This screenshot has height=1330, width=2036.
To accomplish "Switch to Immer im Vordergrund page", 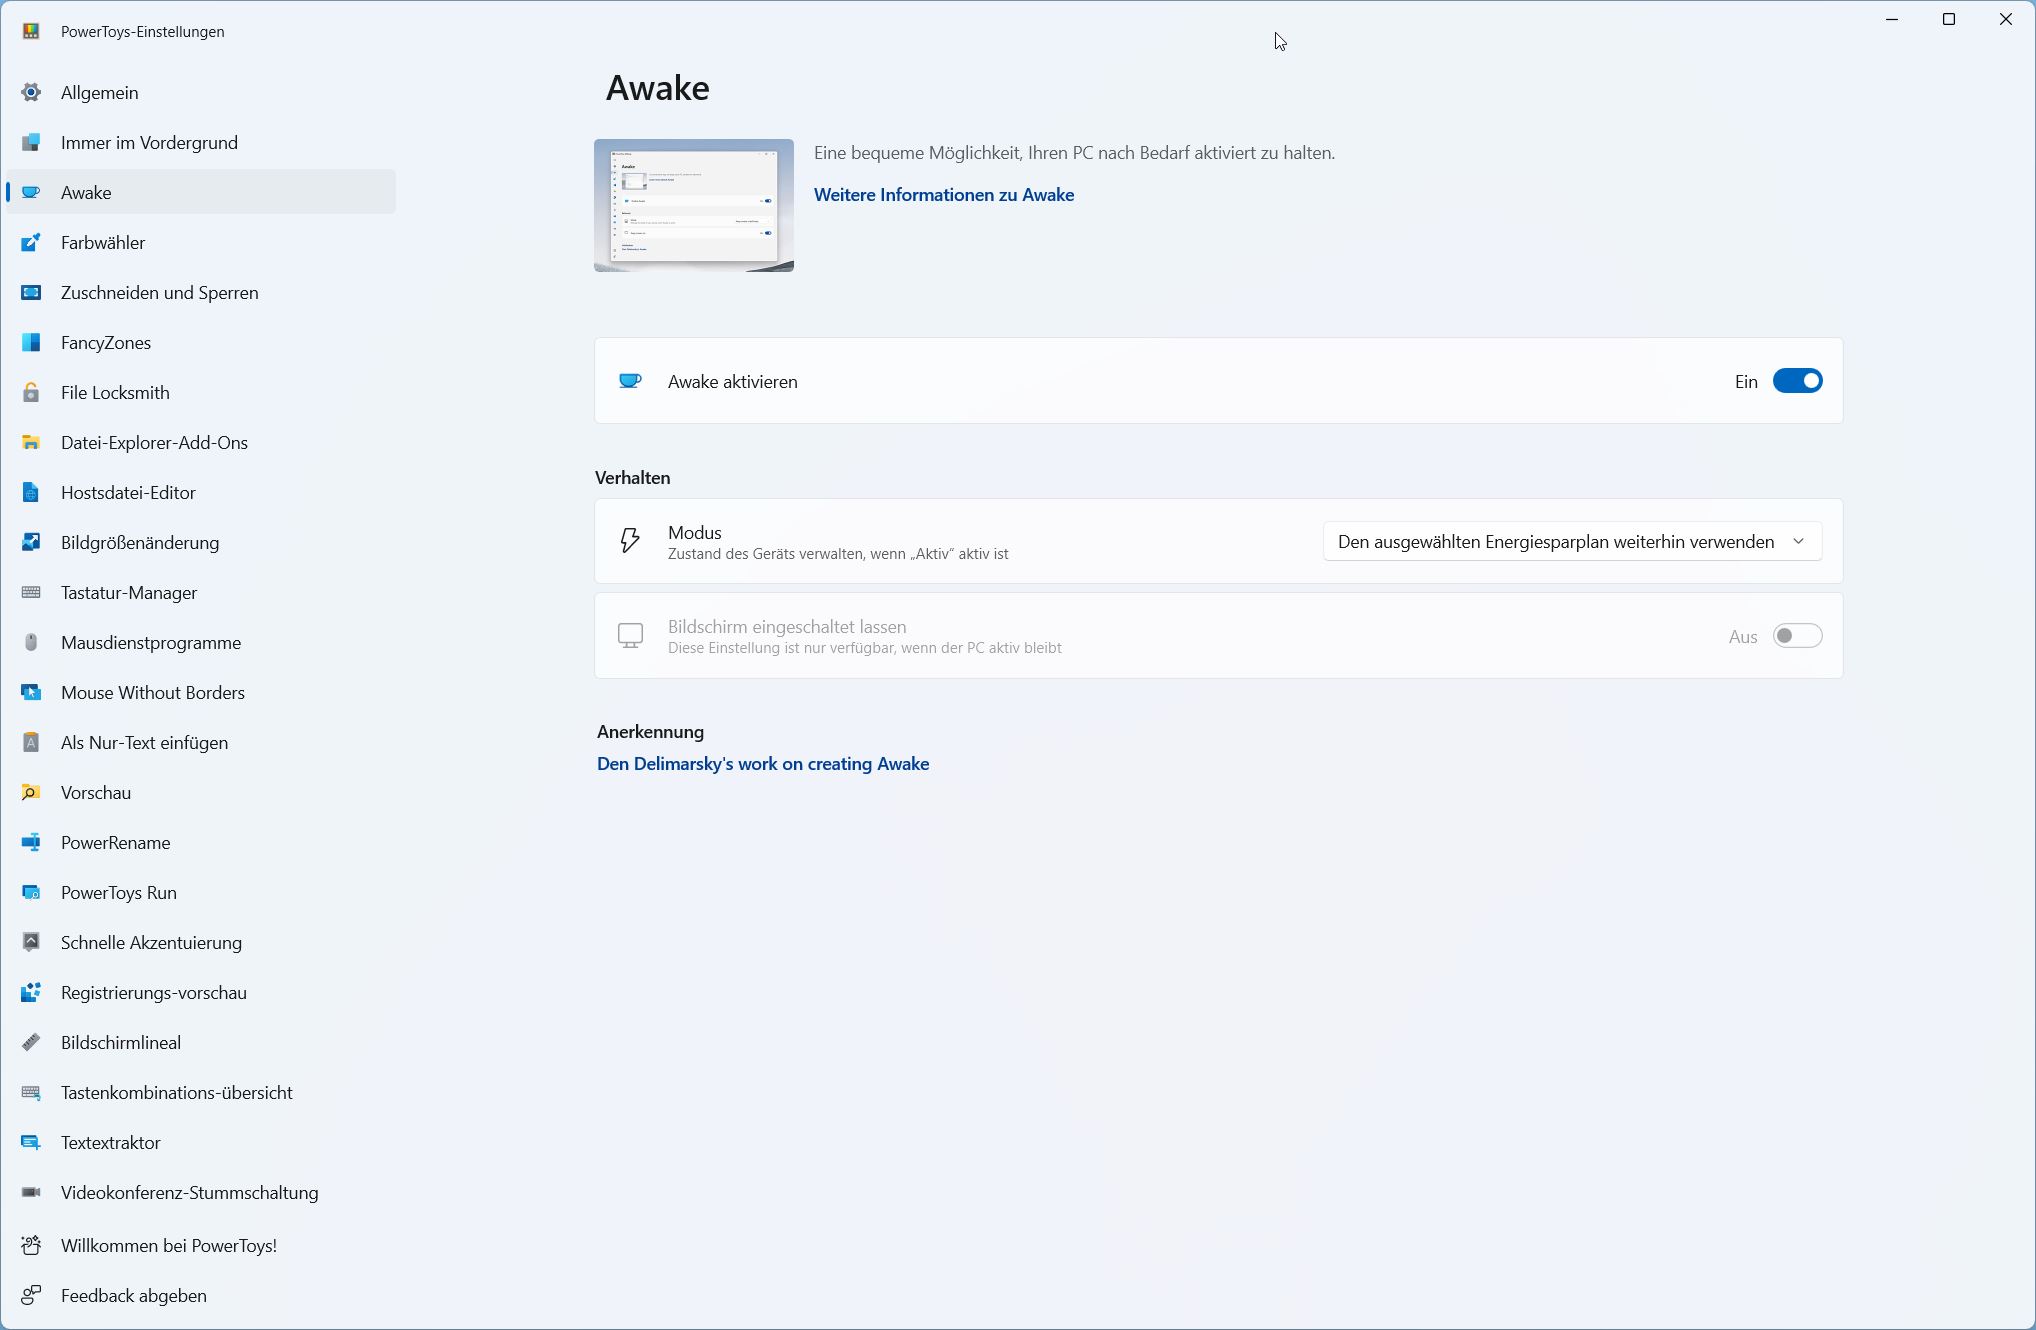I will pyautogui.click(x=149, y=143).
